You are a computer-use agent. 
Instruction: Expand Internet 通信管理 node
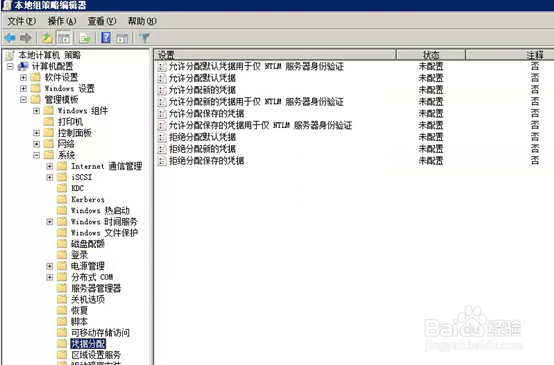(49, 166)
